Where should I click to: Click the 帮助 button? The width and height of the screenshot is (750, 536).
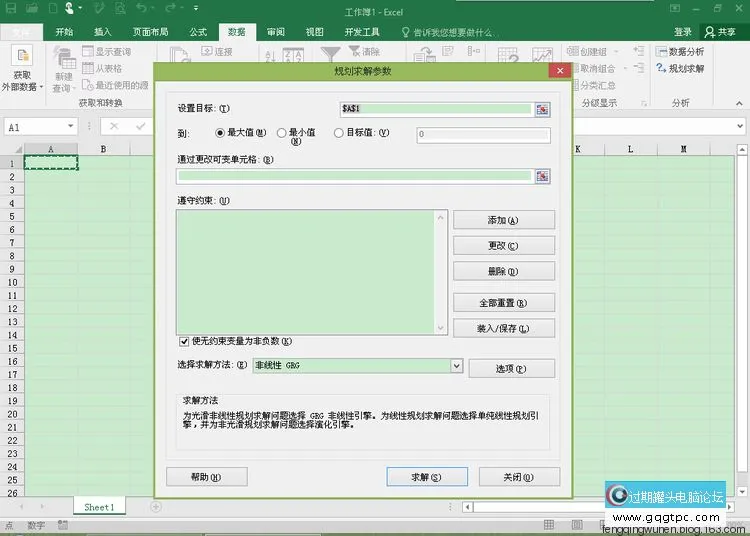207,477
